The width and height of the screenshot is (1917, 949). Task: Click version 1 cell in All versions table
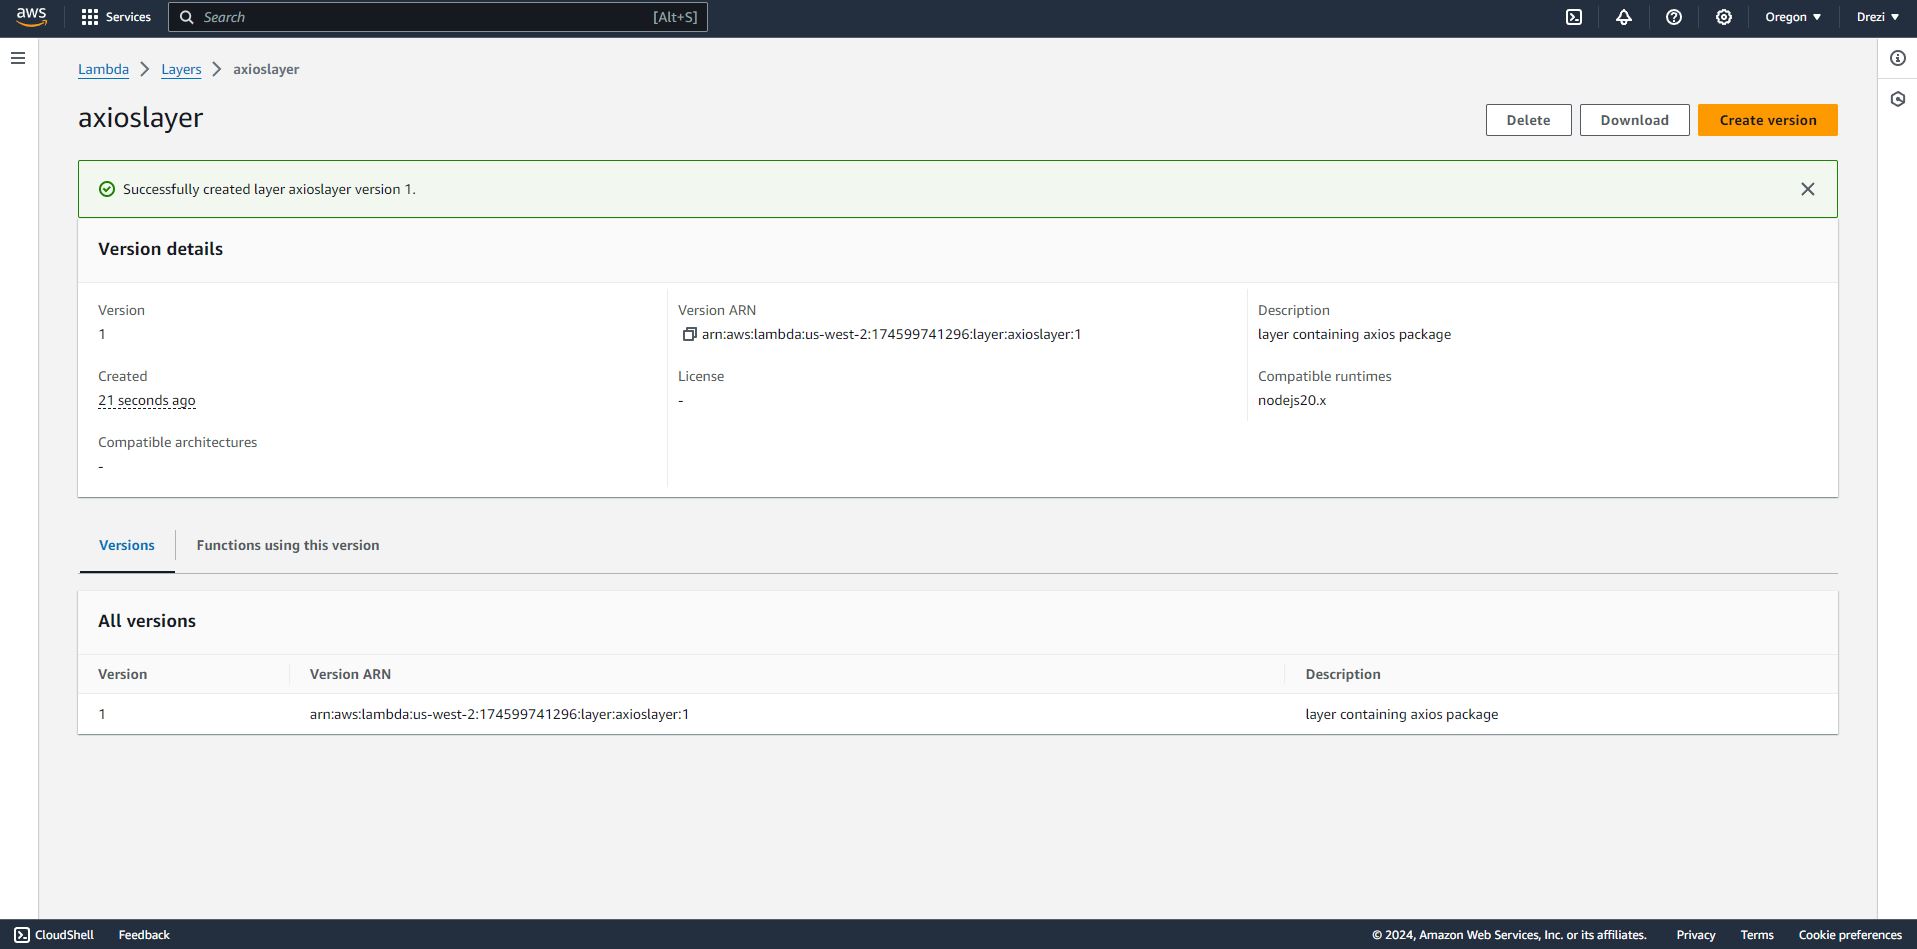point(102,714)
